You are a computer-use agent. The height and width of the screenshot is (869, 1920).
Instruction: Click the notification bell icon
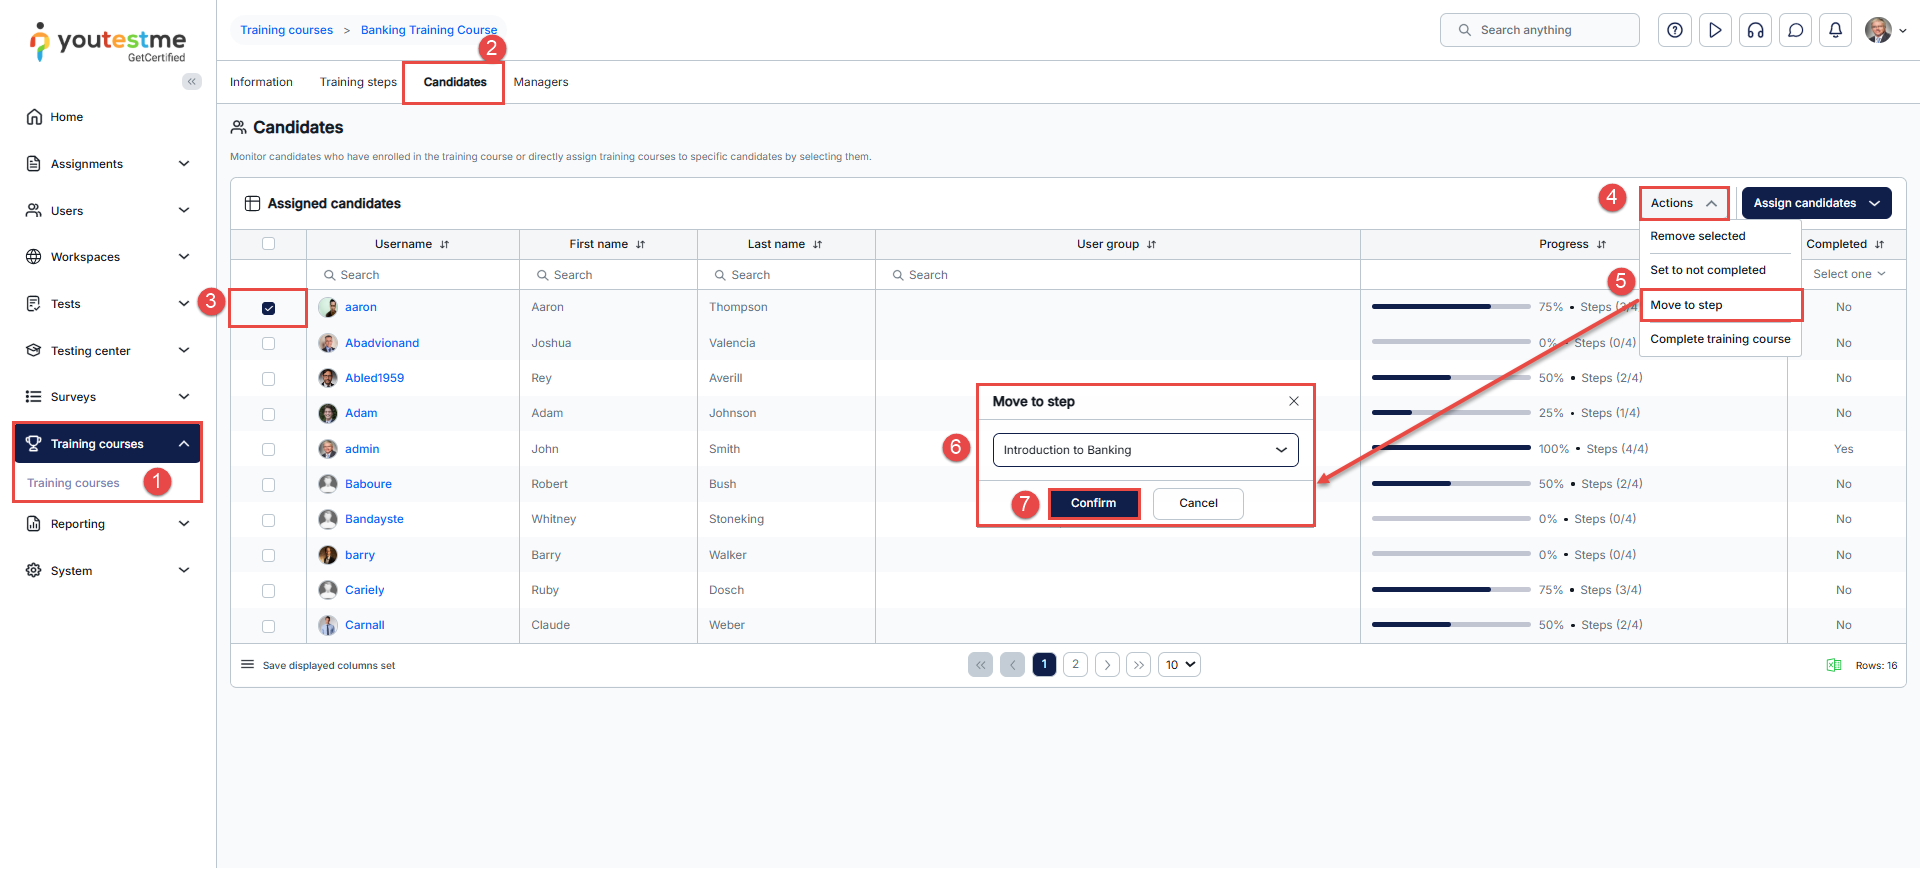1835,30
